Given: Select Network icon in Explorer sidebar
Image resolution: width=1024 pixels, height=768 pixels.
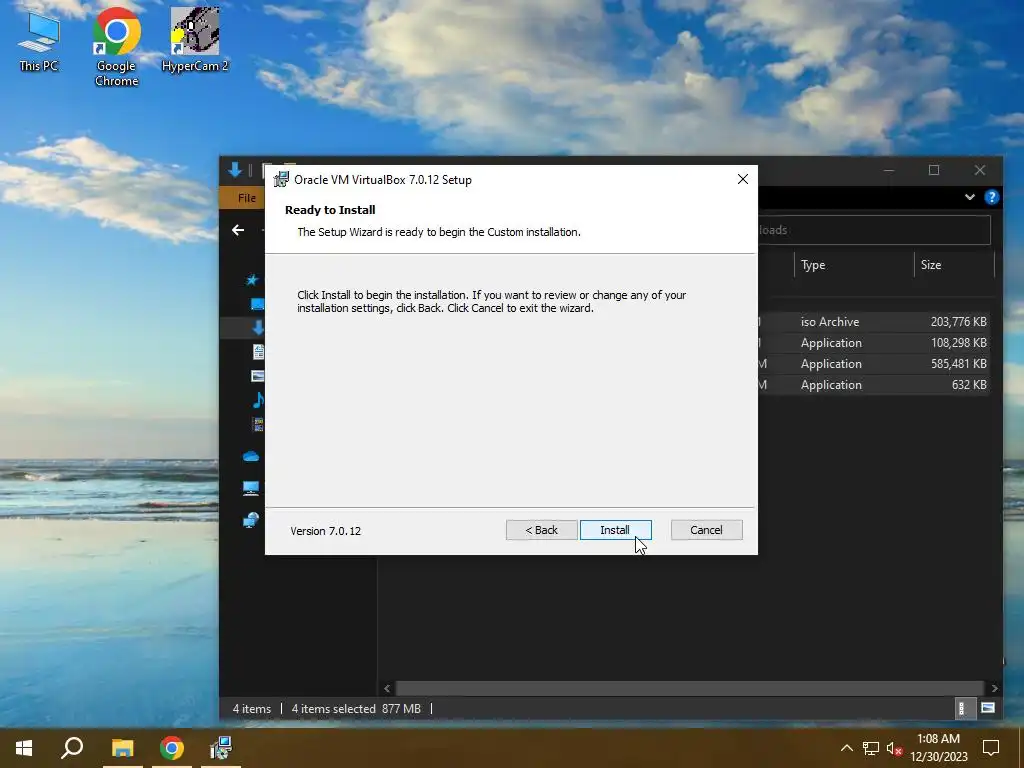Looking at the screenshot, I should pos(251,520).
